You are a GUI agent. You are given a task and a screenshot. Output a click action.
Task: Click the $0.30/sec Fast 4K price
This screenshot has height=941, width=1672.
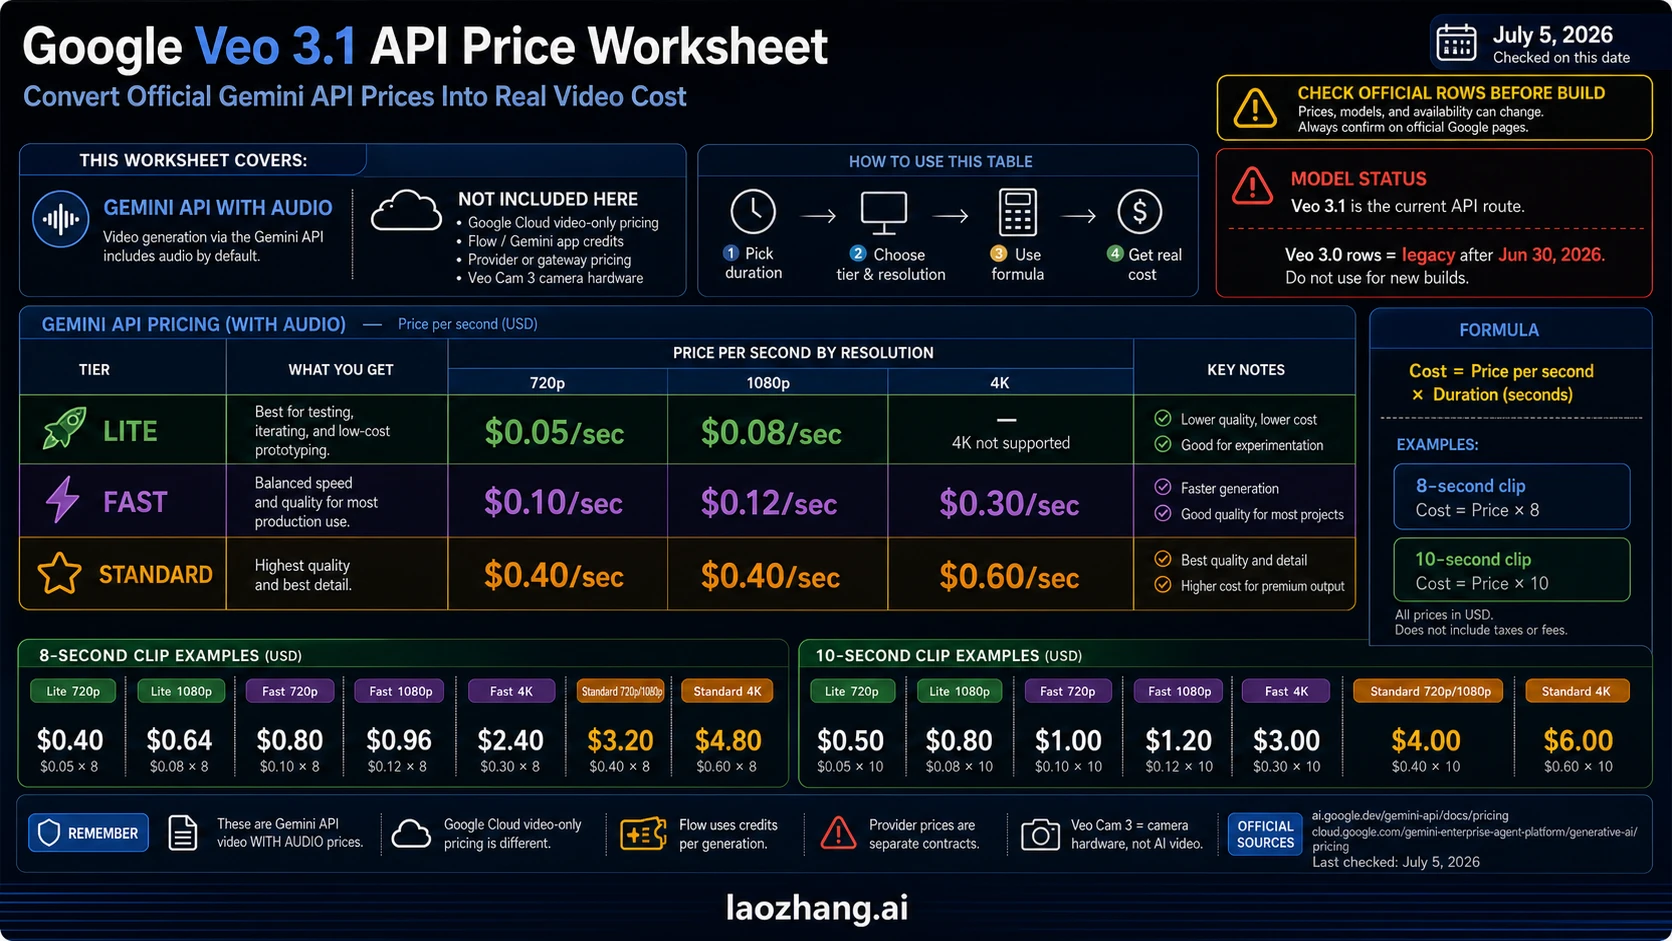[1009, 503]
